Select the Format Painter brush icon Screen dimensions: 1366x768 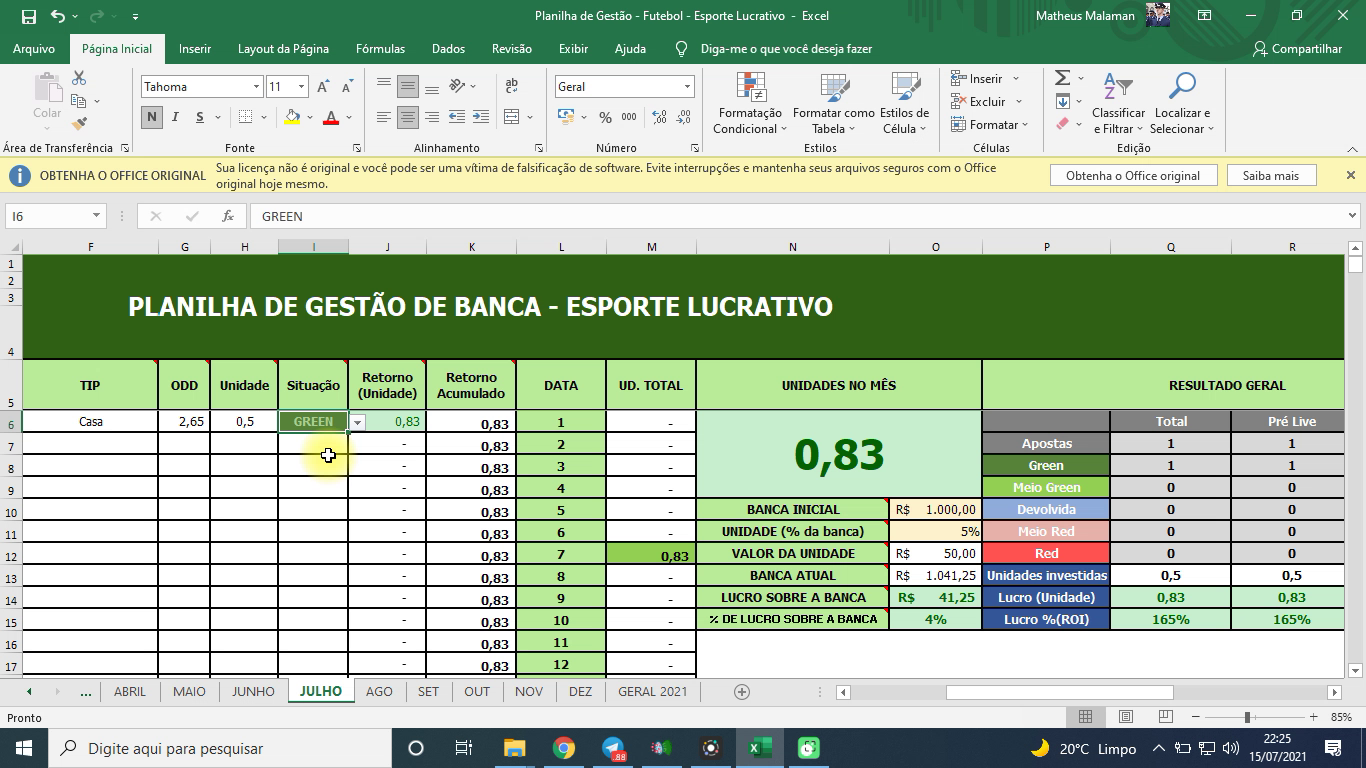pyautogui.click(x=79, y=124)
